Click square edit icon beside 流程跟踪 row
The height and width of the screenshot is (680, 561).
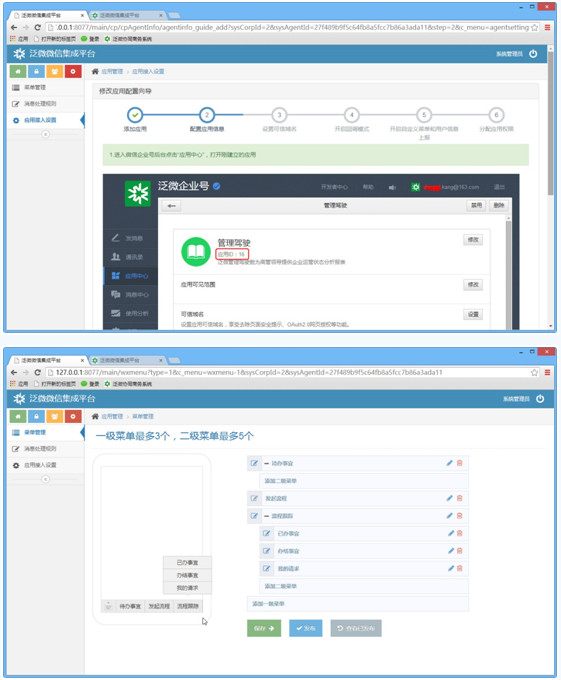point(254,516)
